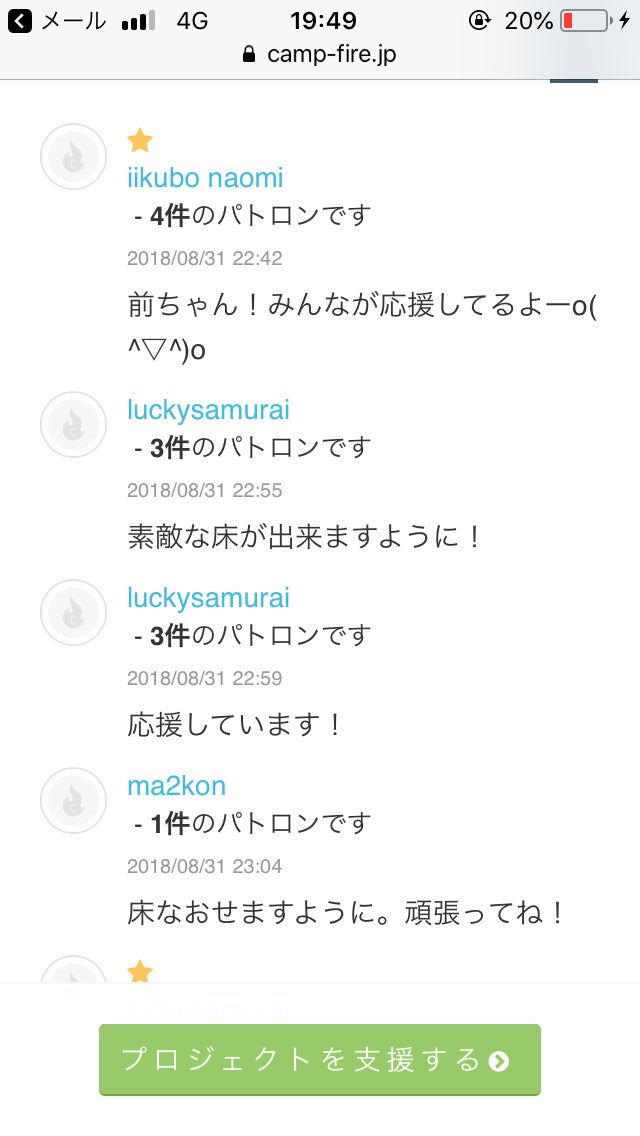Tap first luckysamurai avatar at 22:55 comment
This screenshot has height=1136, width=640.
73,424
